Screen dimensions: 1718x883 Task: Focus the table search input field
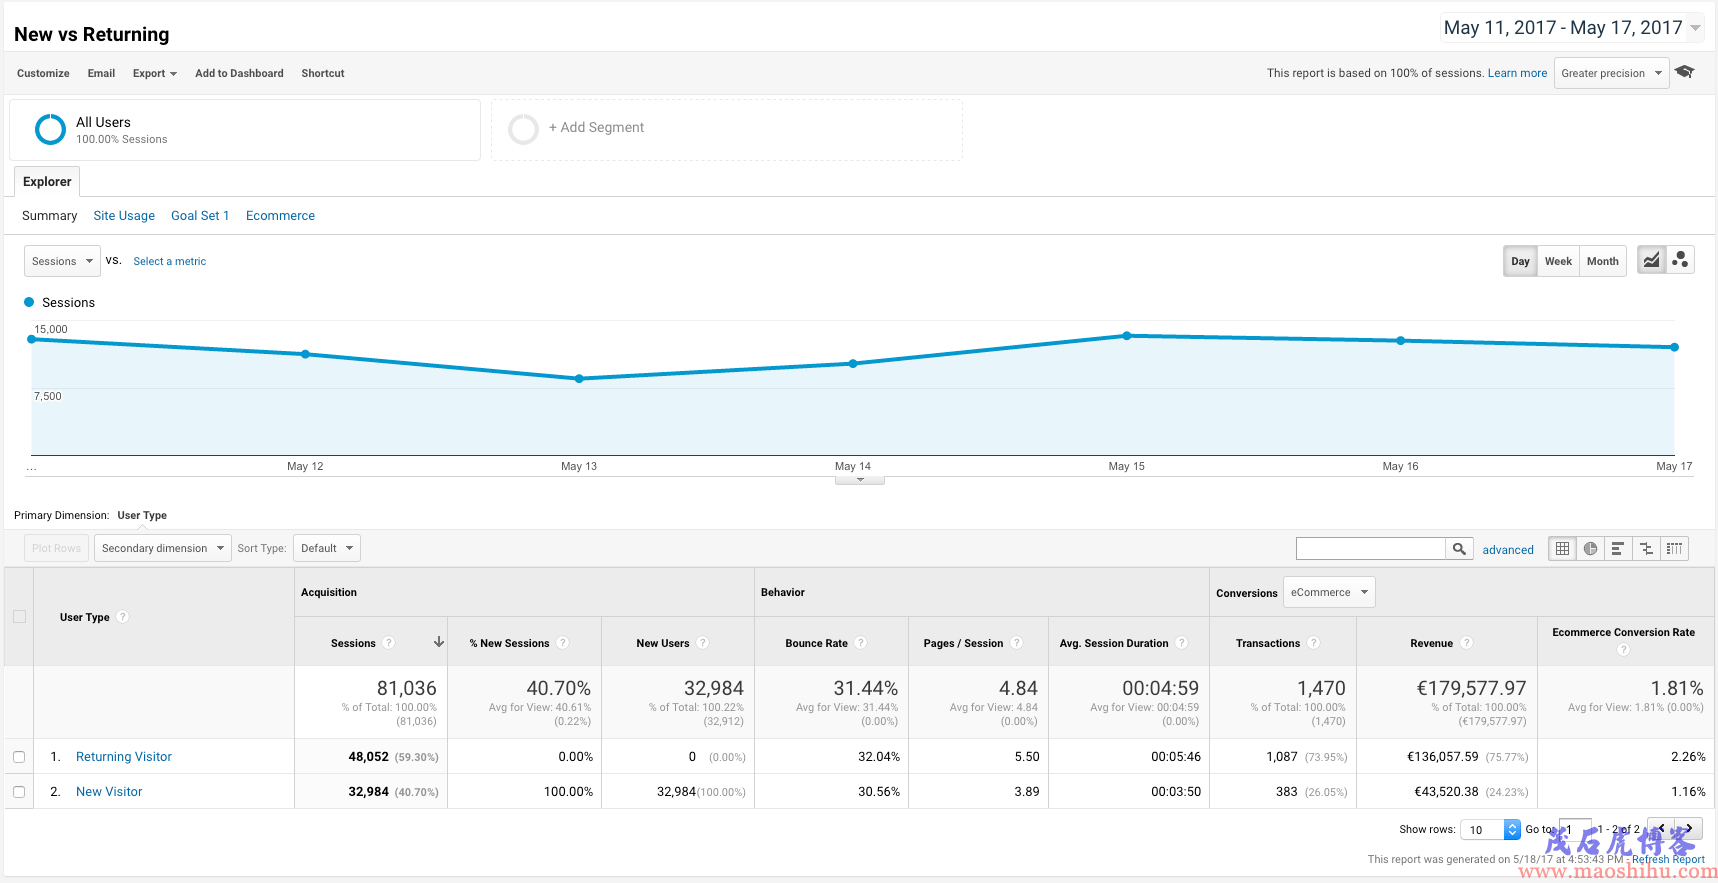1370,548
